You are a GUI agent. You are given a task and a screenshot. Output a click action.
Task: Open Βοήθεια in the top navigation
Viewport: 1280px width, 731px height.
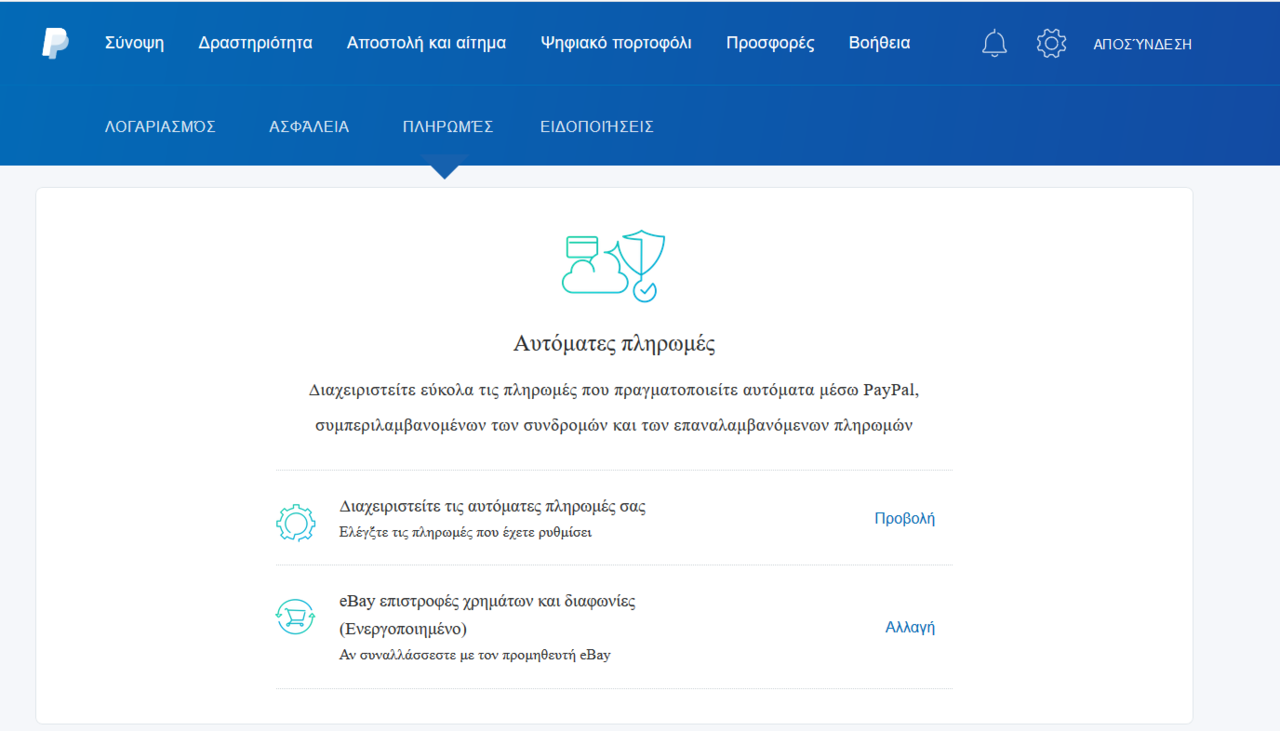pos(879,43)
